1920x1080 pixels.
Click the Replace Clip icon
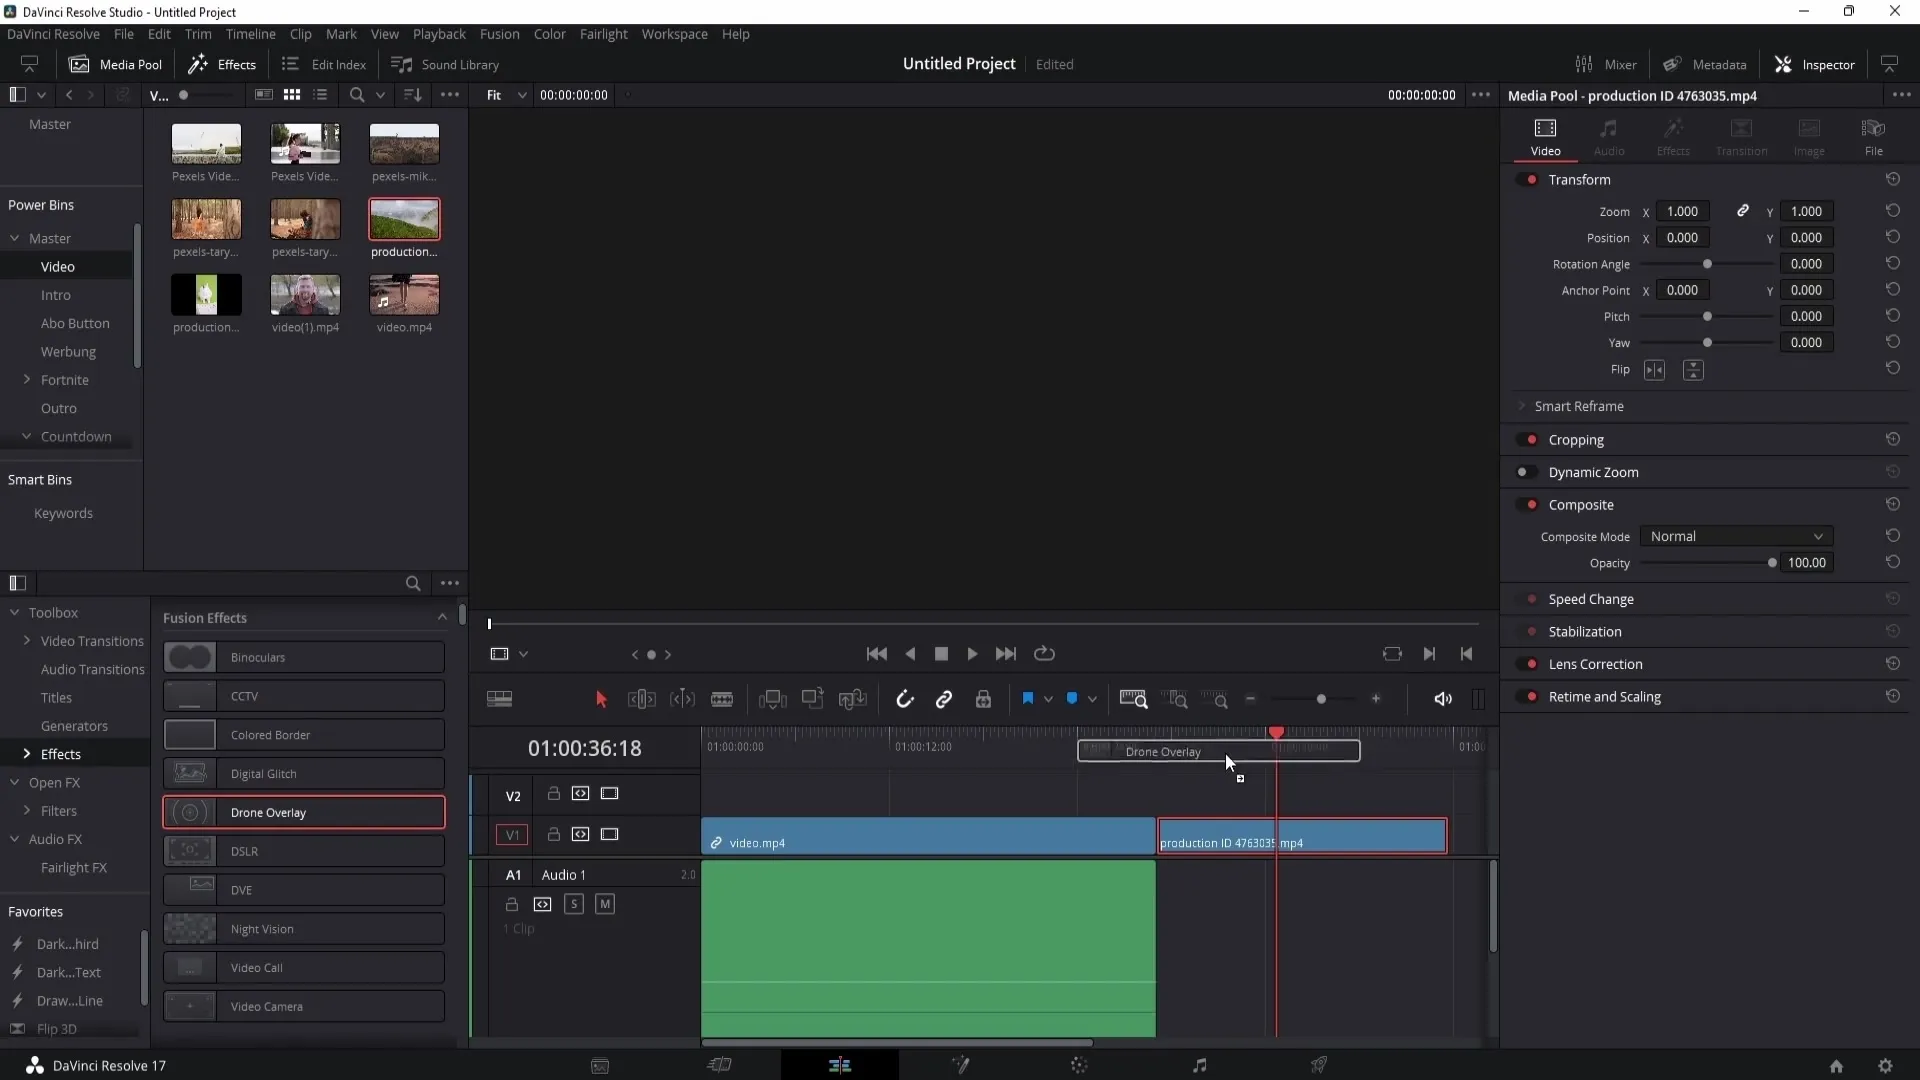coord(852,700)
